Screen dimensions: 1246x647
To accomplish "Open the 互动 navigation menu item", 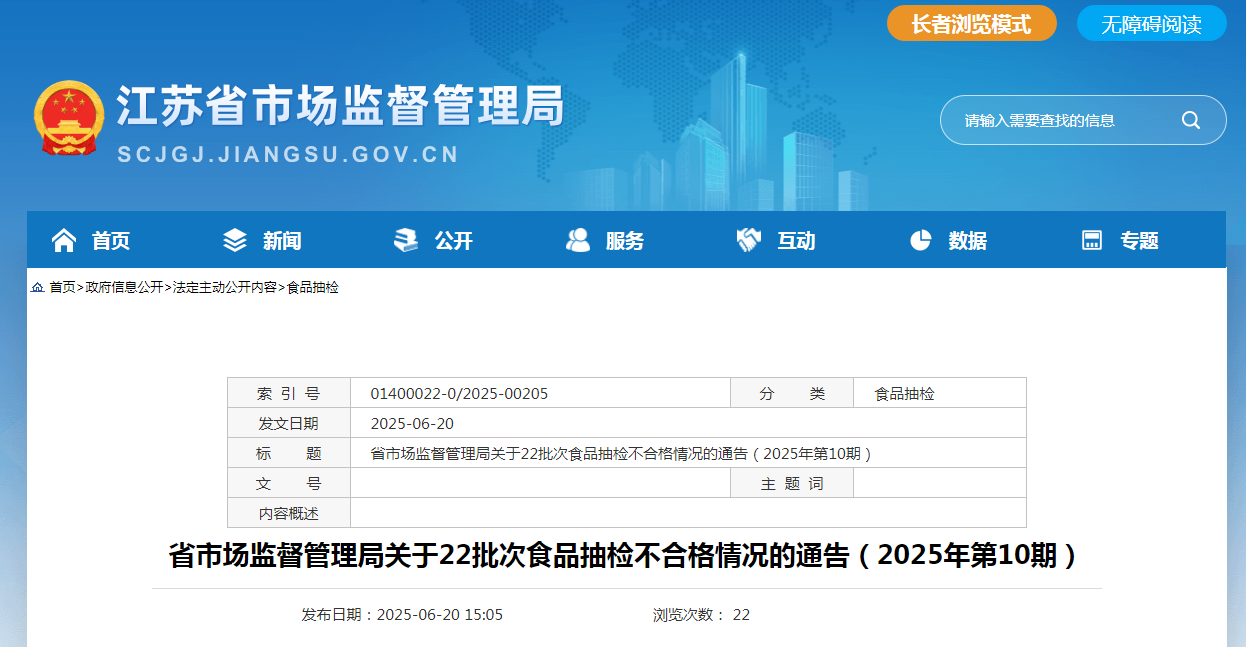I will [x=796, y=240].
